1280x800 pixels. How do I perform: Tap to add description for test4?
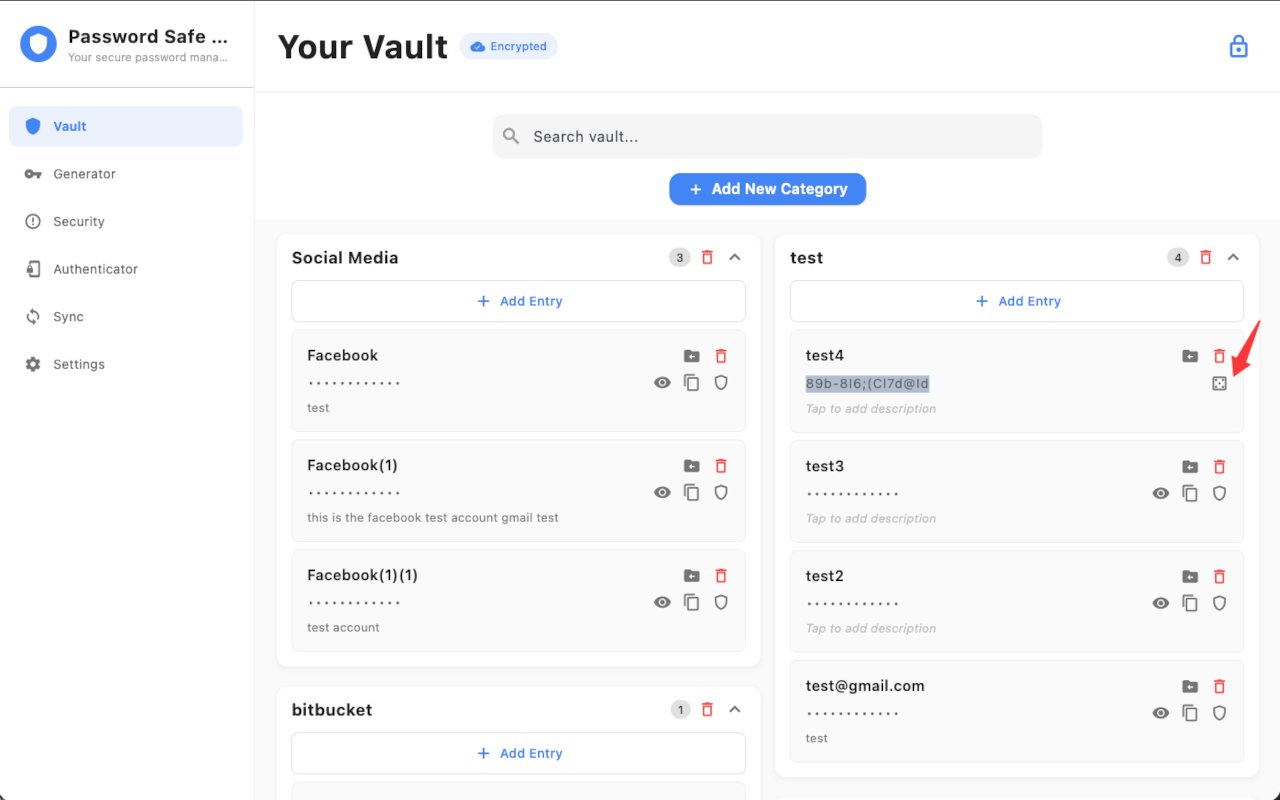tap(871, 409)
